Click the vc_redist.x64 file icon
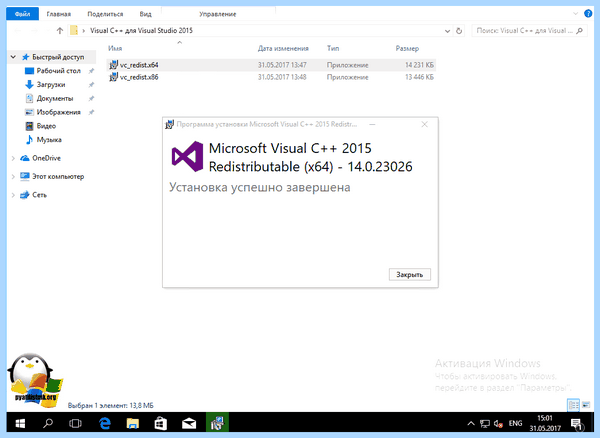The width and height of the screenshot is (600, 438). click(114, 65)
